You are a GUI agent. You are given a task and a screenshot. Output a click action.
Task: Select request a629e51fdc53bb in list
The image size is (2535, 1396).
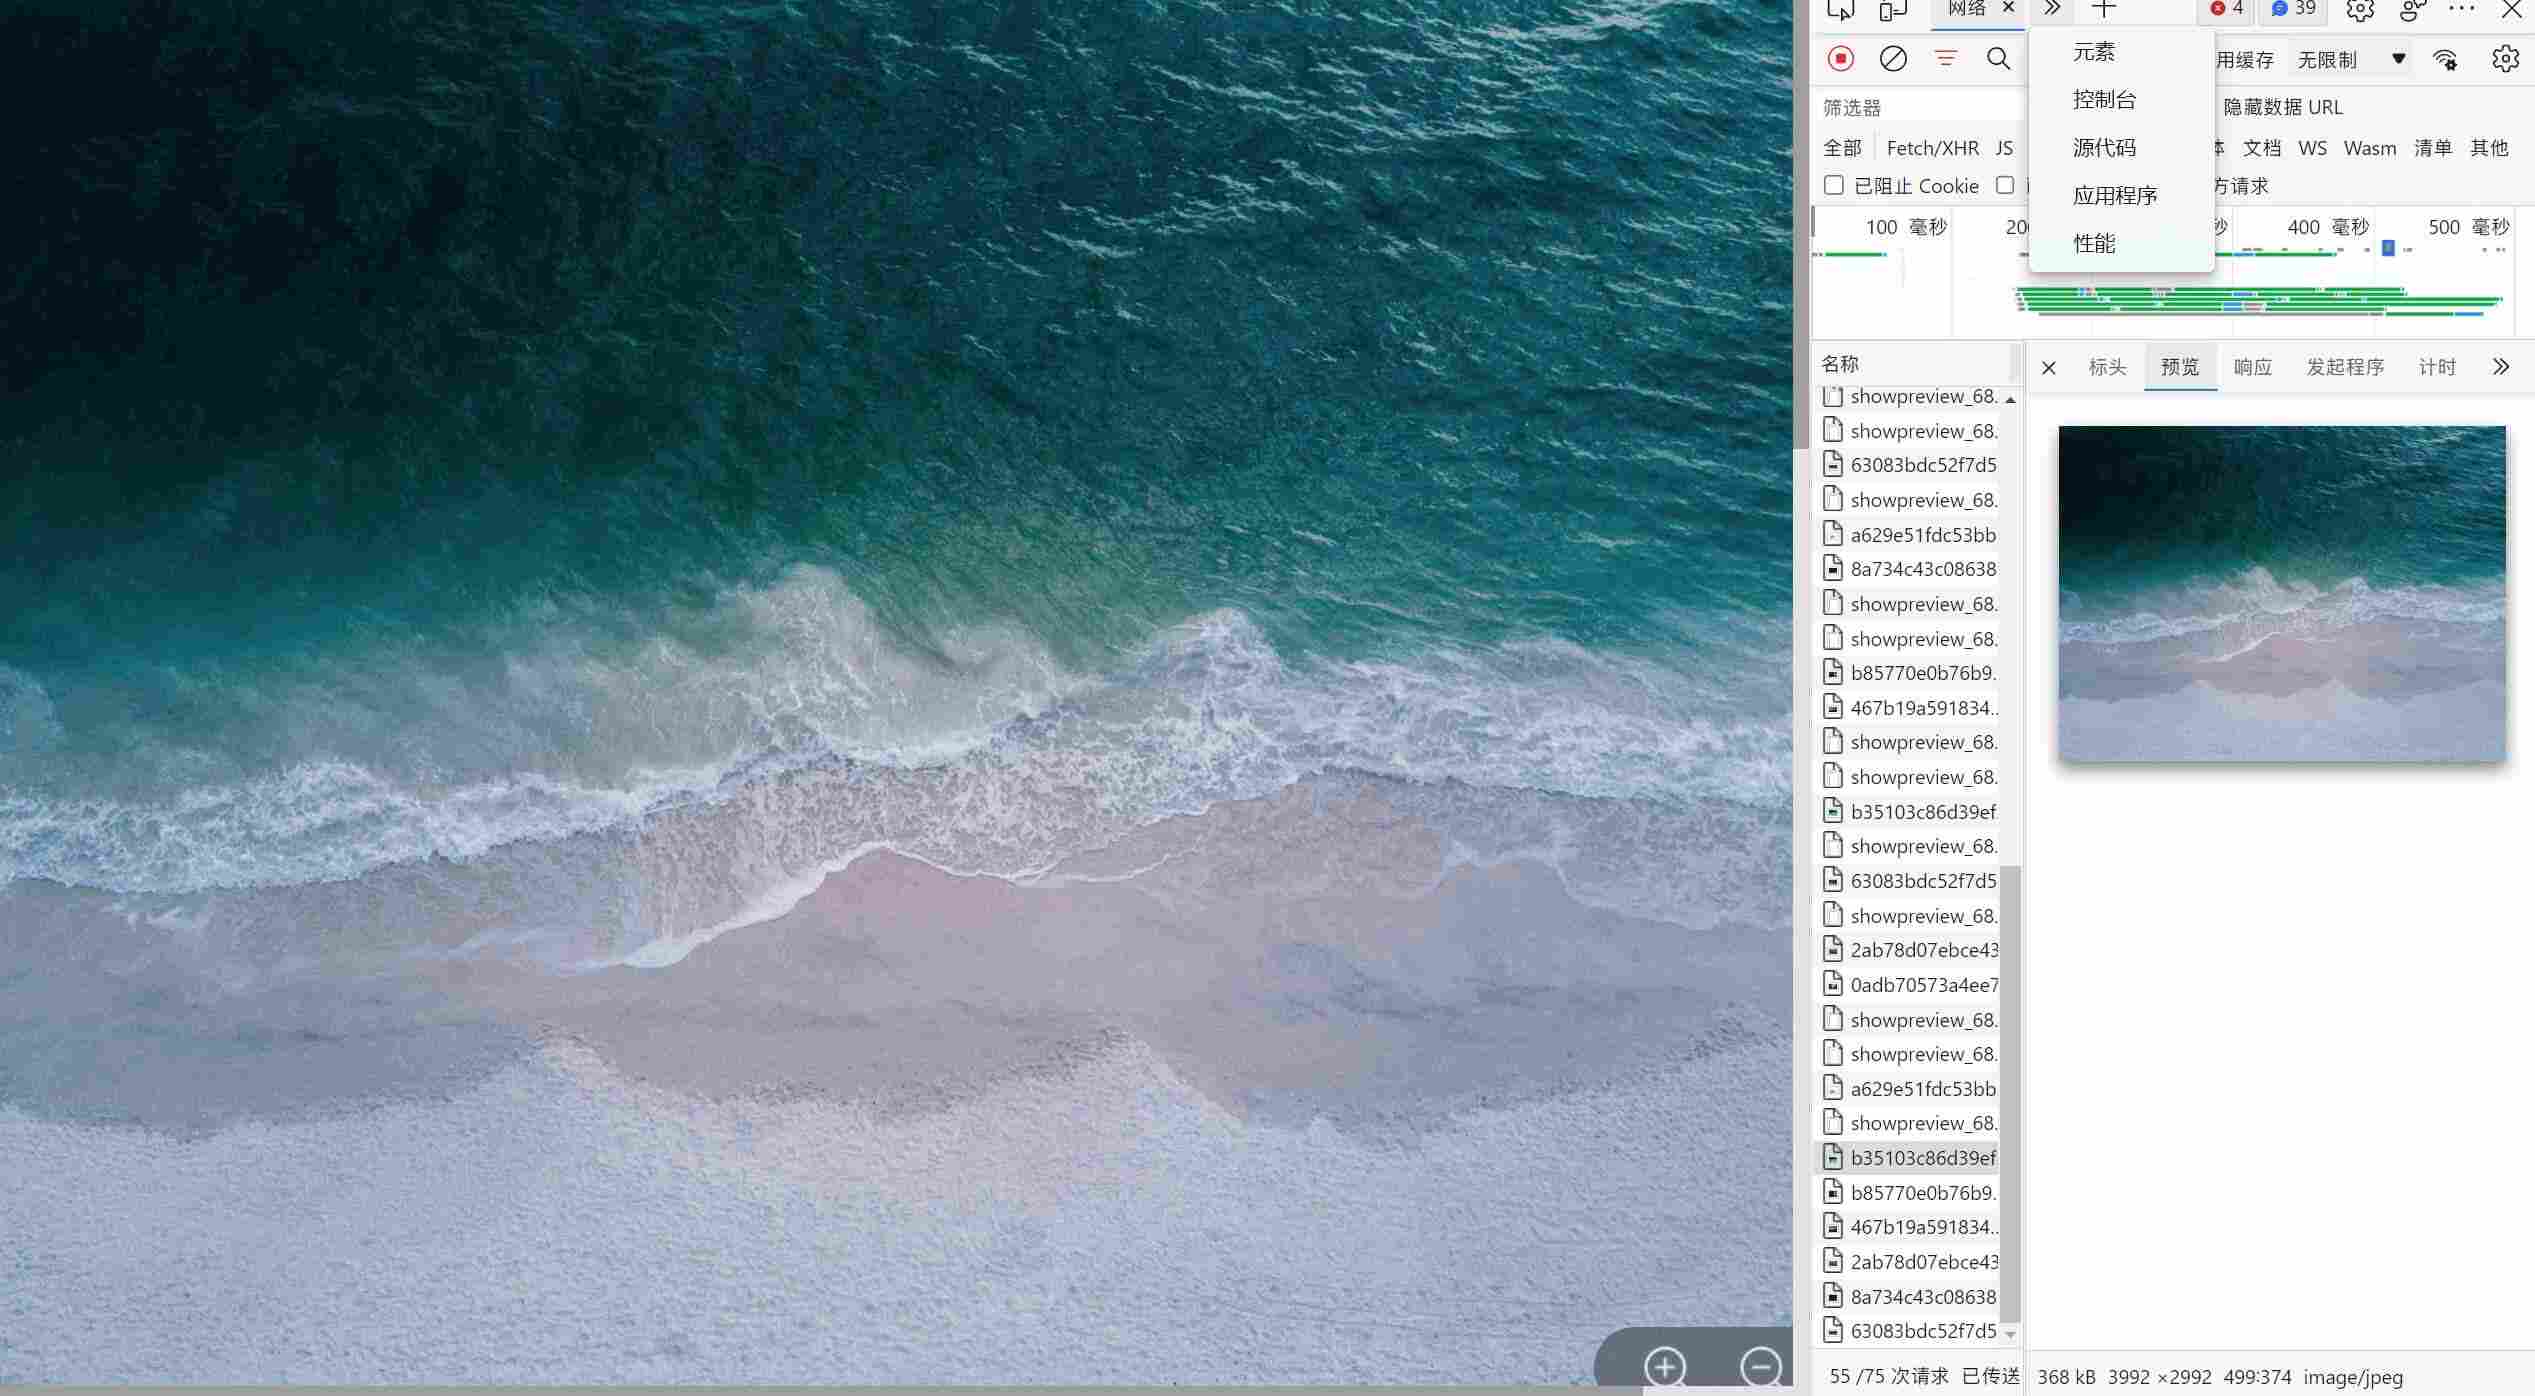pos(1922,535)
